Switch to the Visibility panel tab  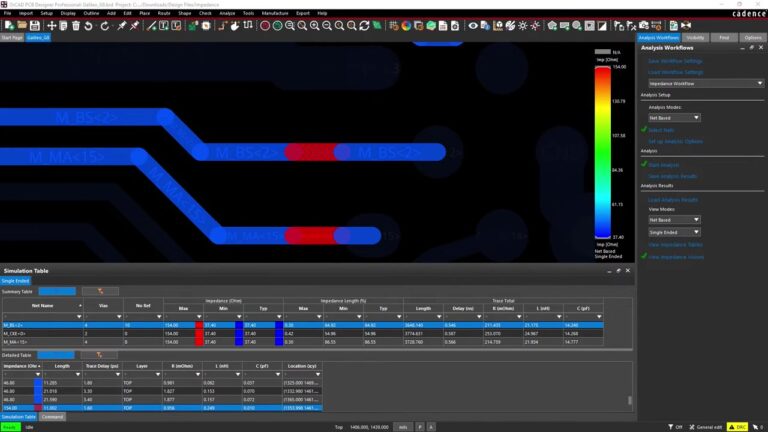click(695, 38)
